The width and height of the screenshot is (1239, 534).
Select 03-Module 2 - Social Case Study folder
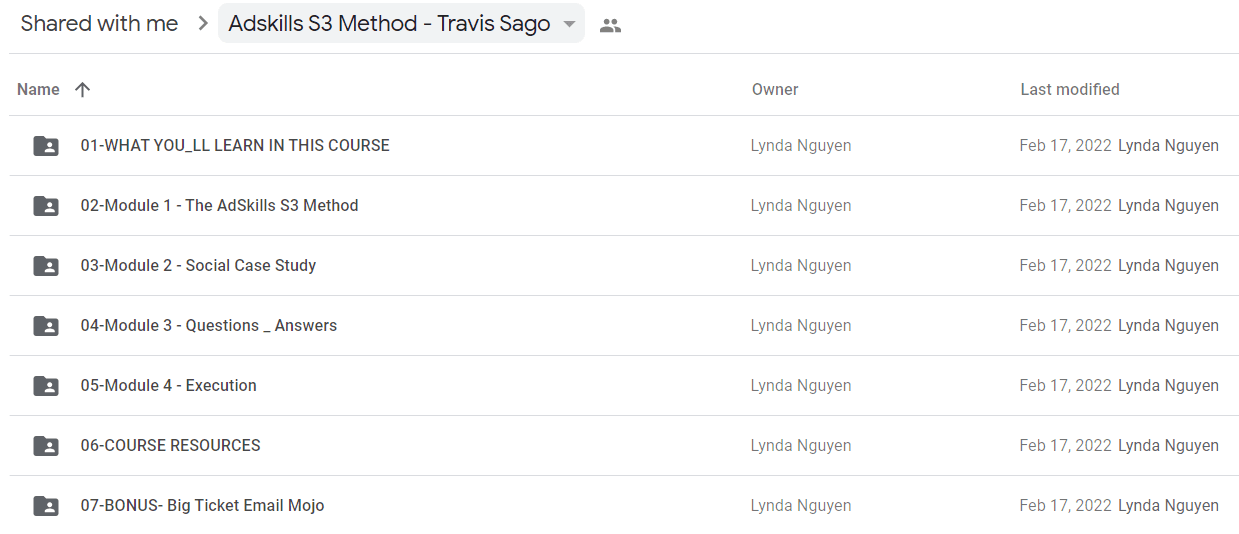click(624, 266)
